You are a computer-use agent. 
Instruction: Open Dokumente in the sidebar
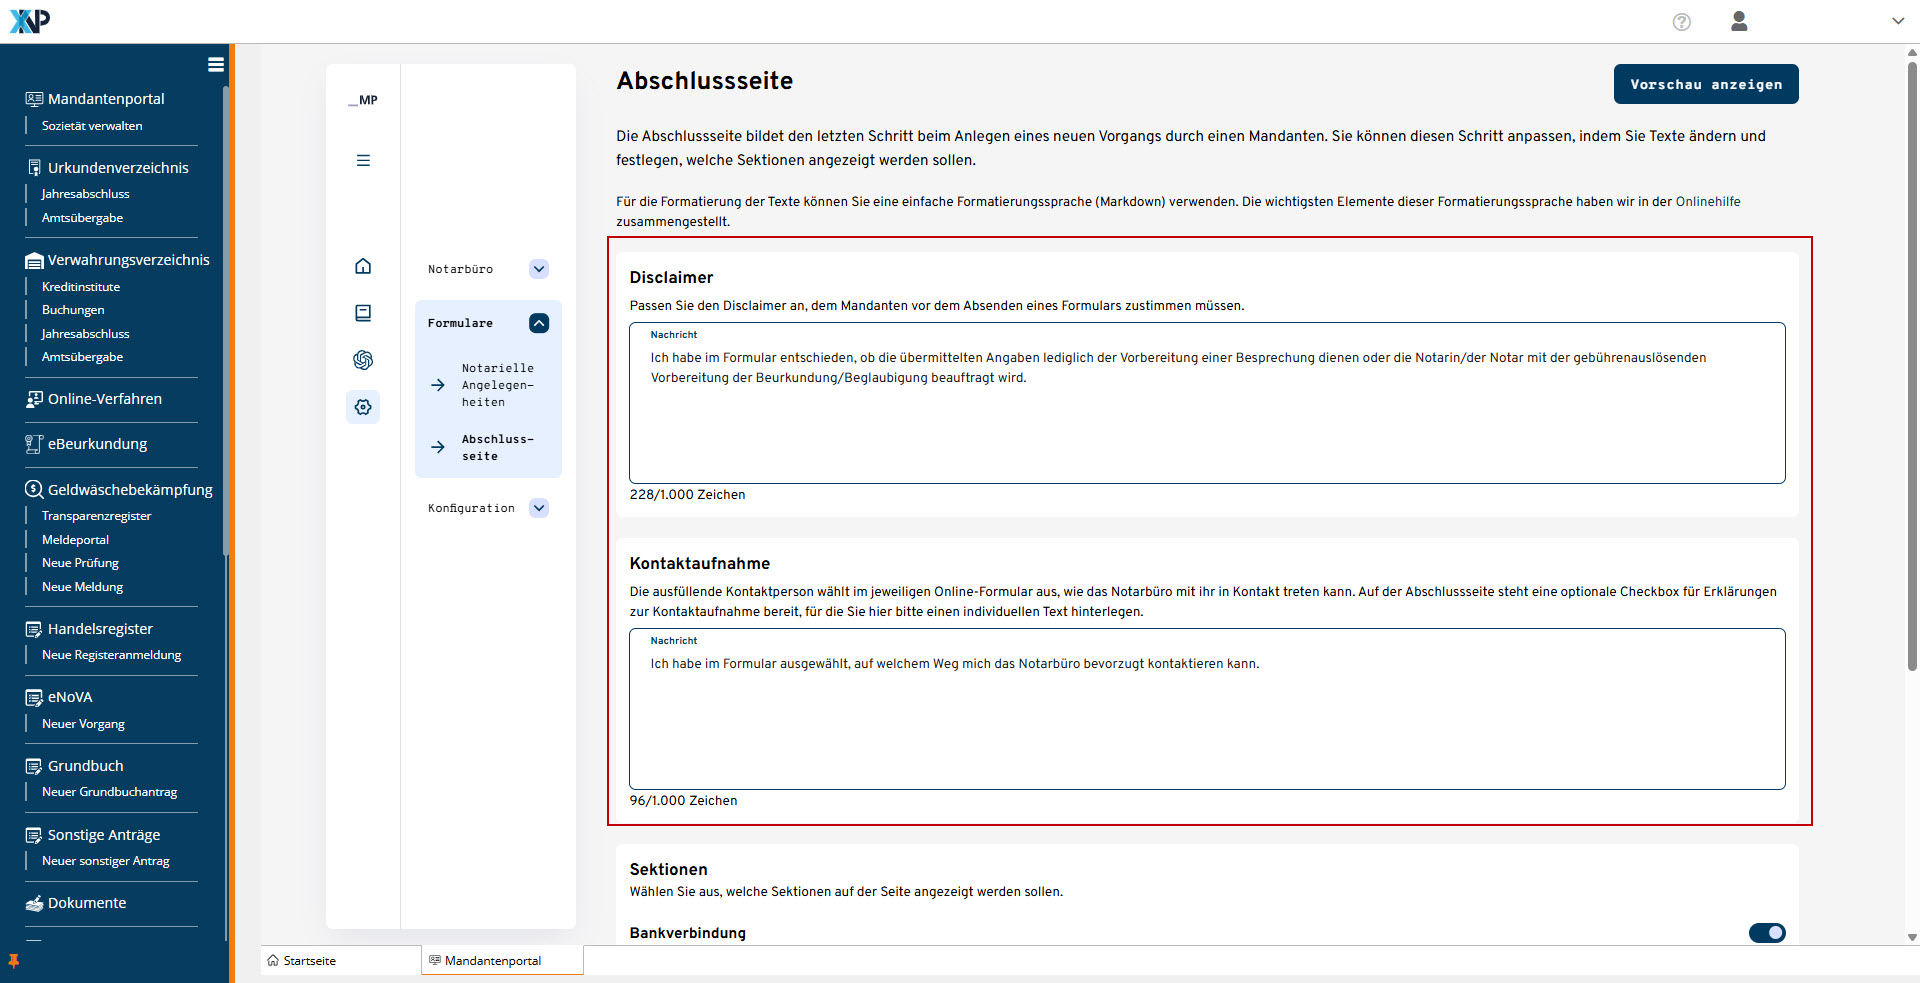[87, 903]
